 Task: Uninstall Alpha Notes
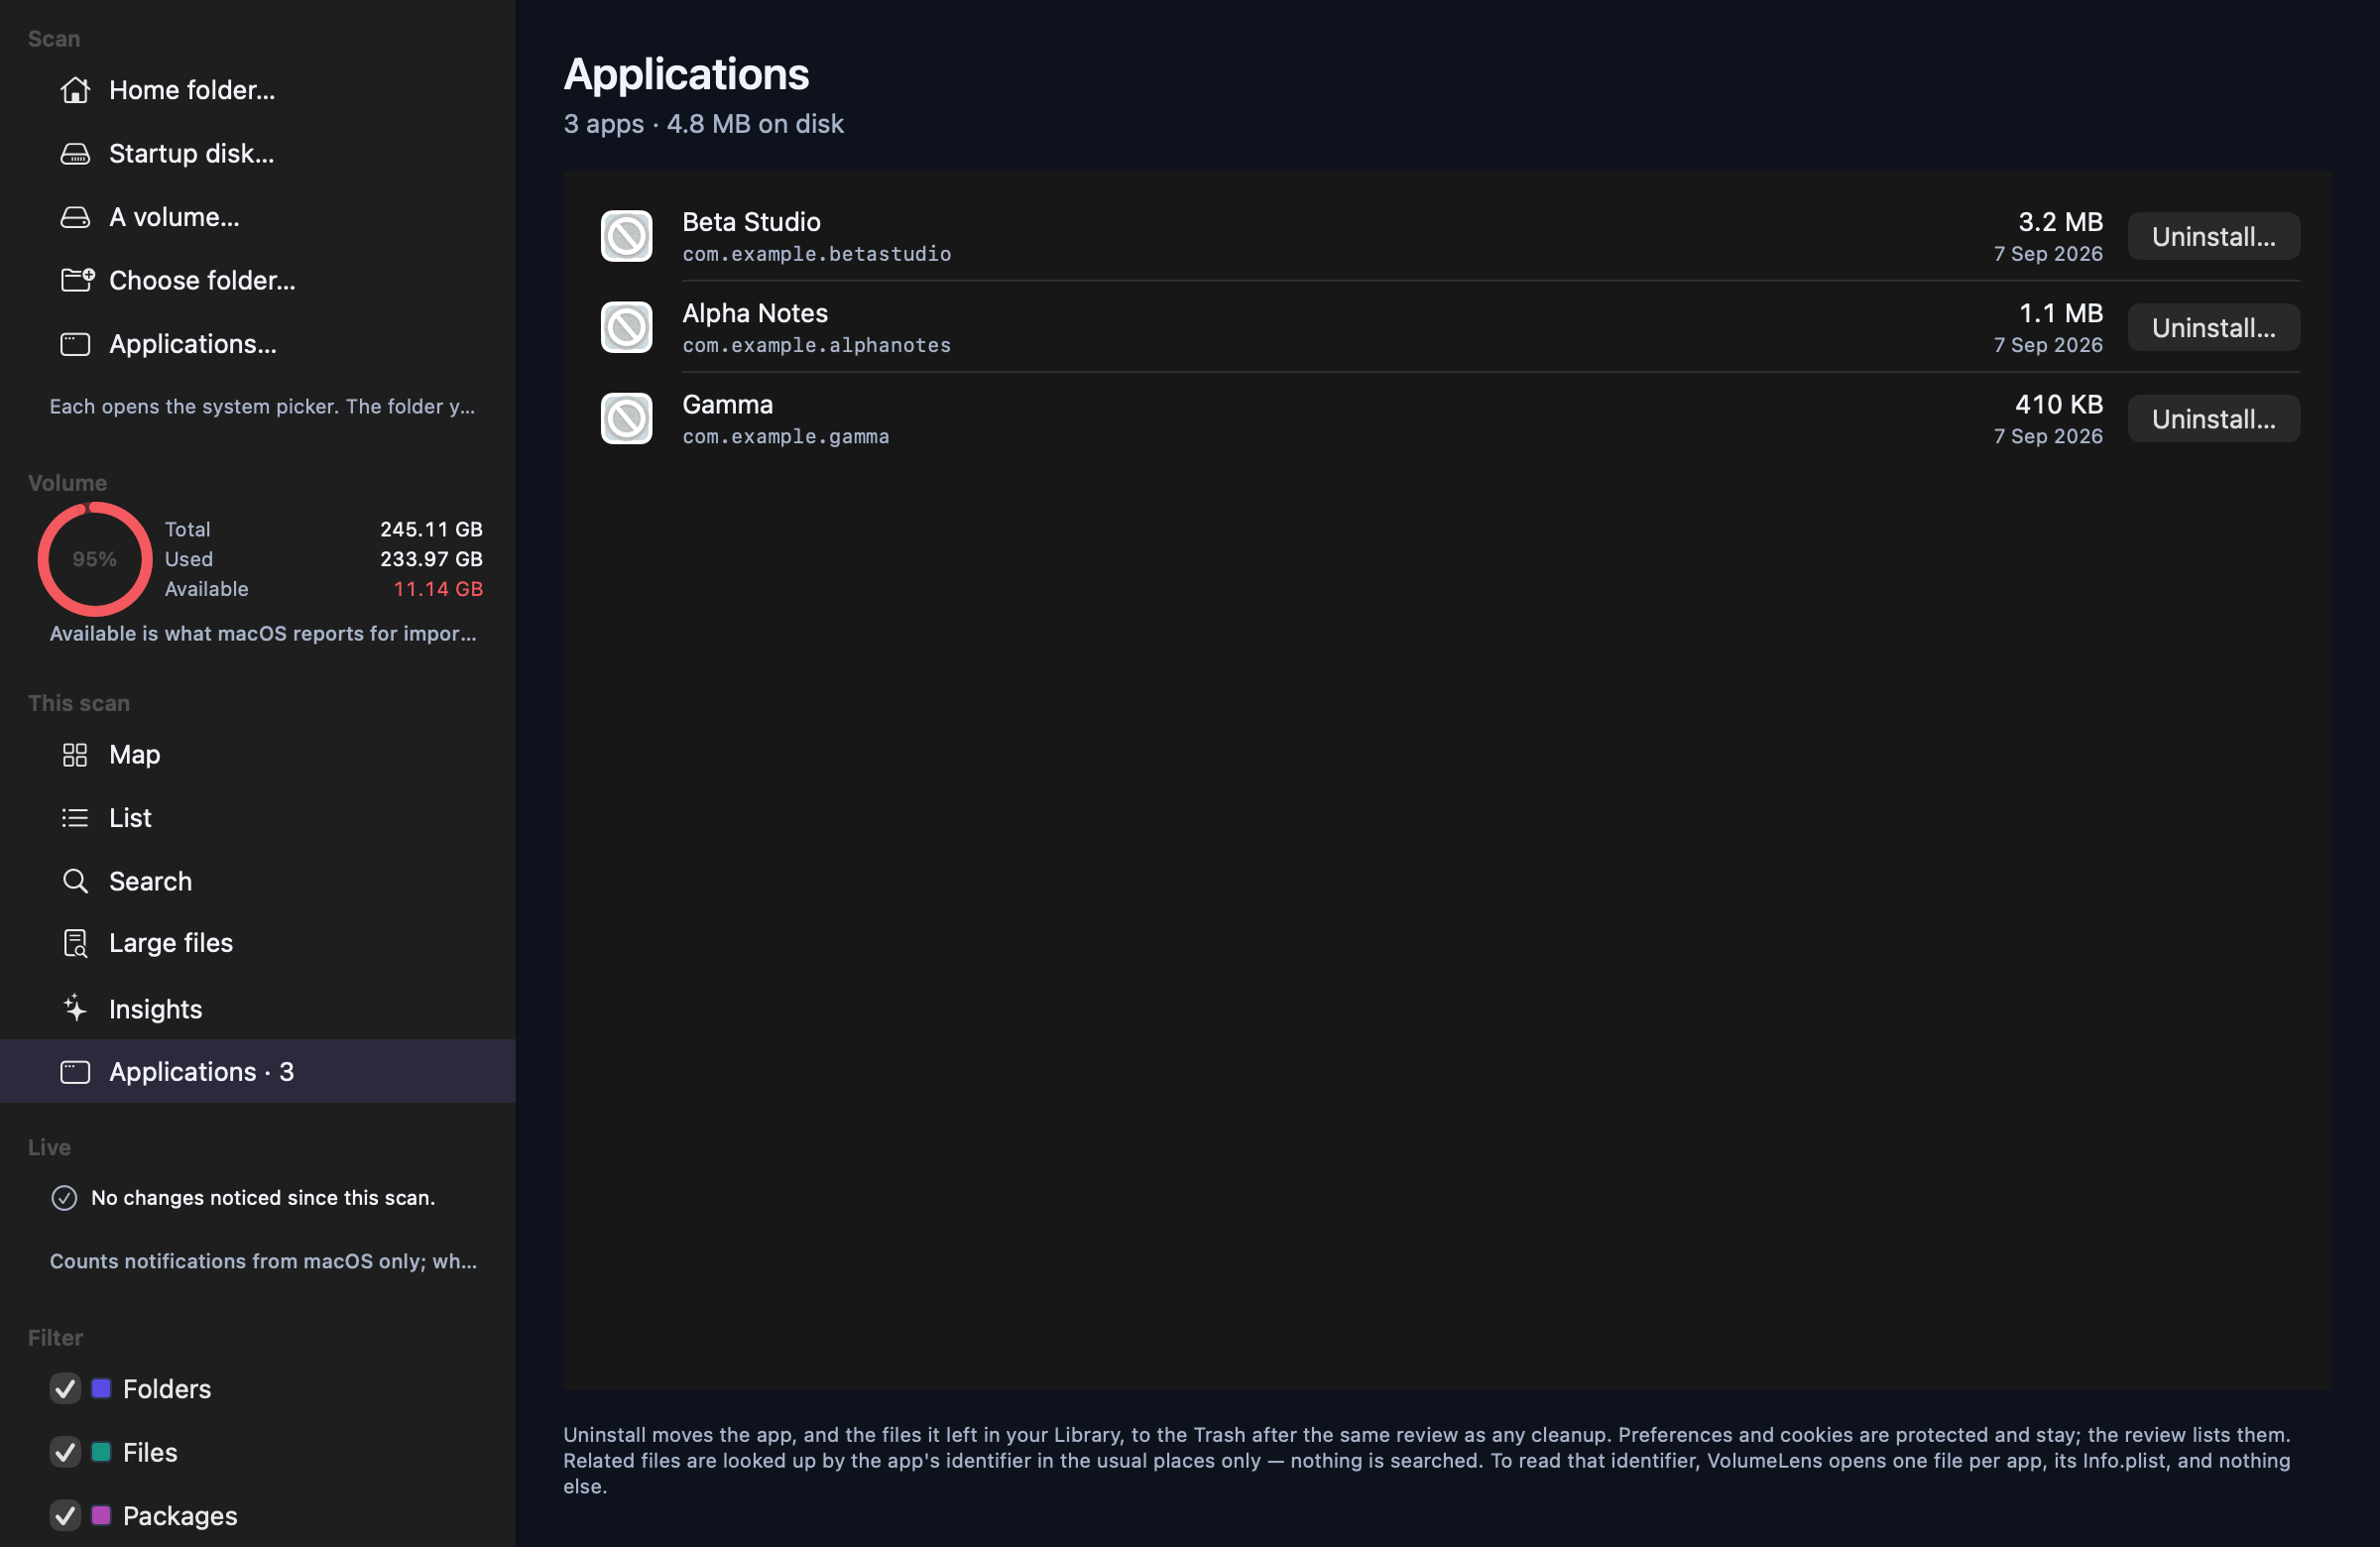point(2213,327)
